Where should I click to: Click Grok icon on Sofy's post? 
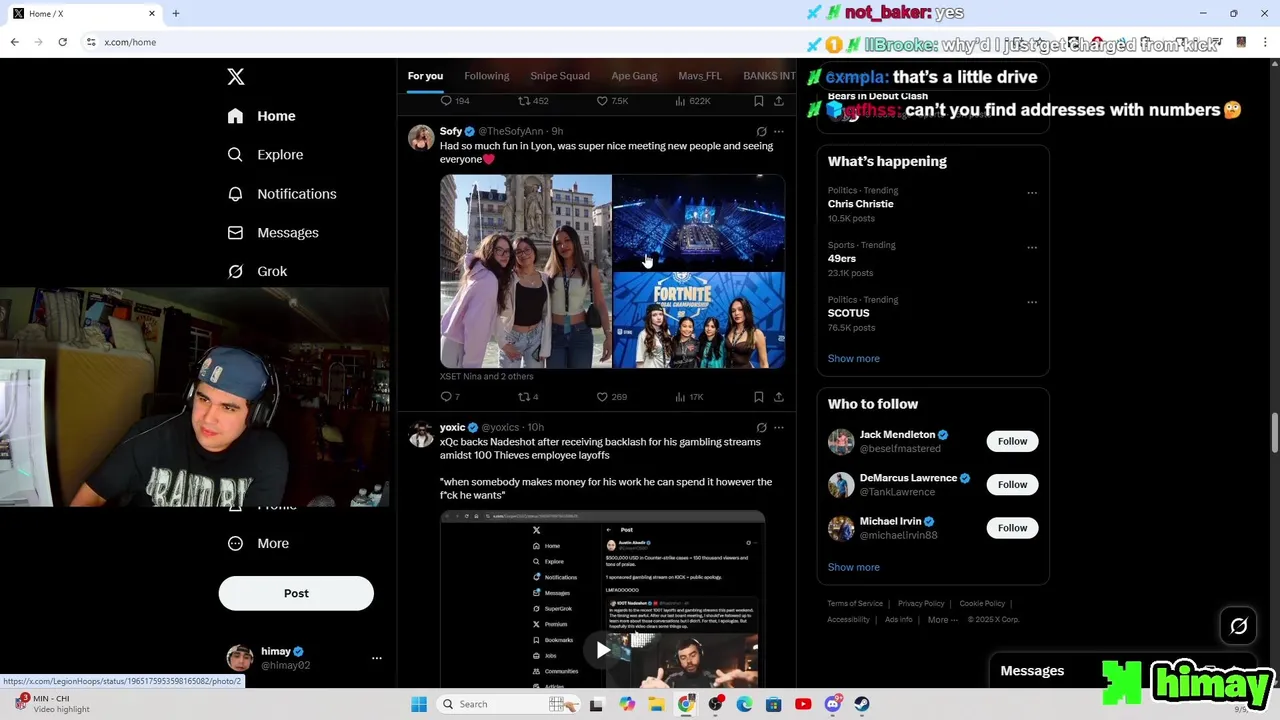point(761,132)
